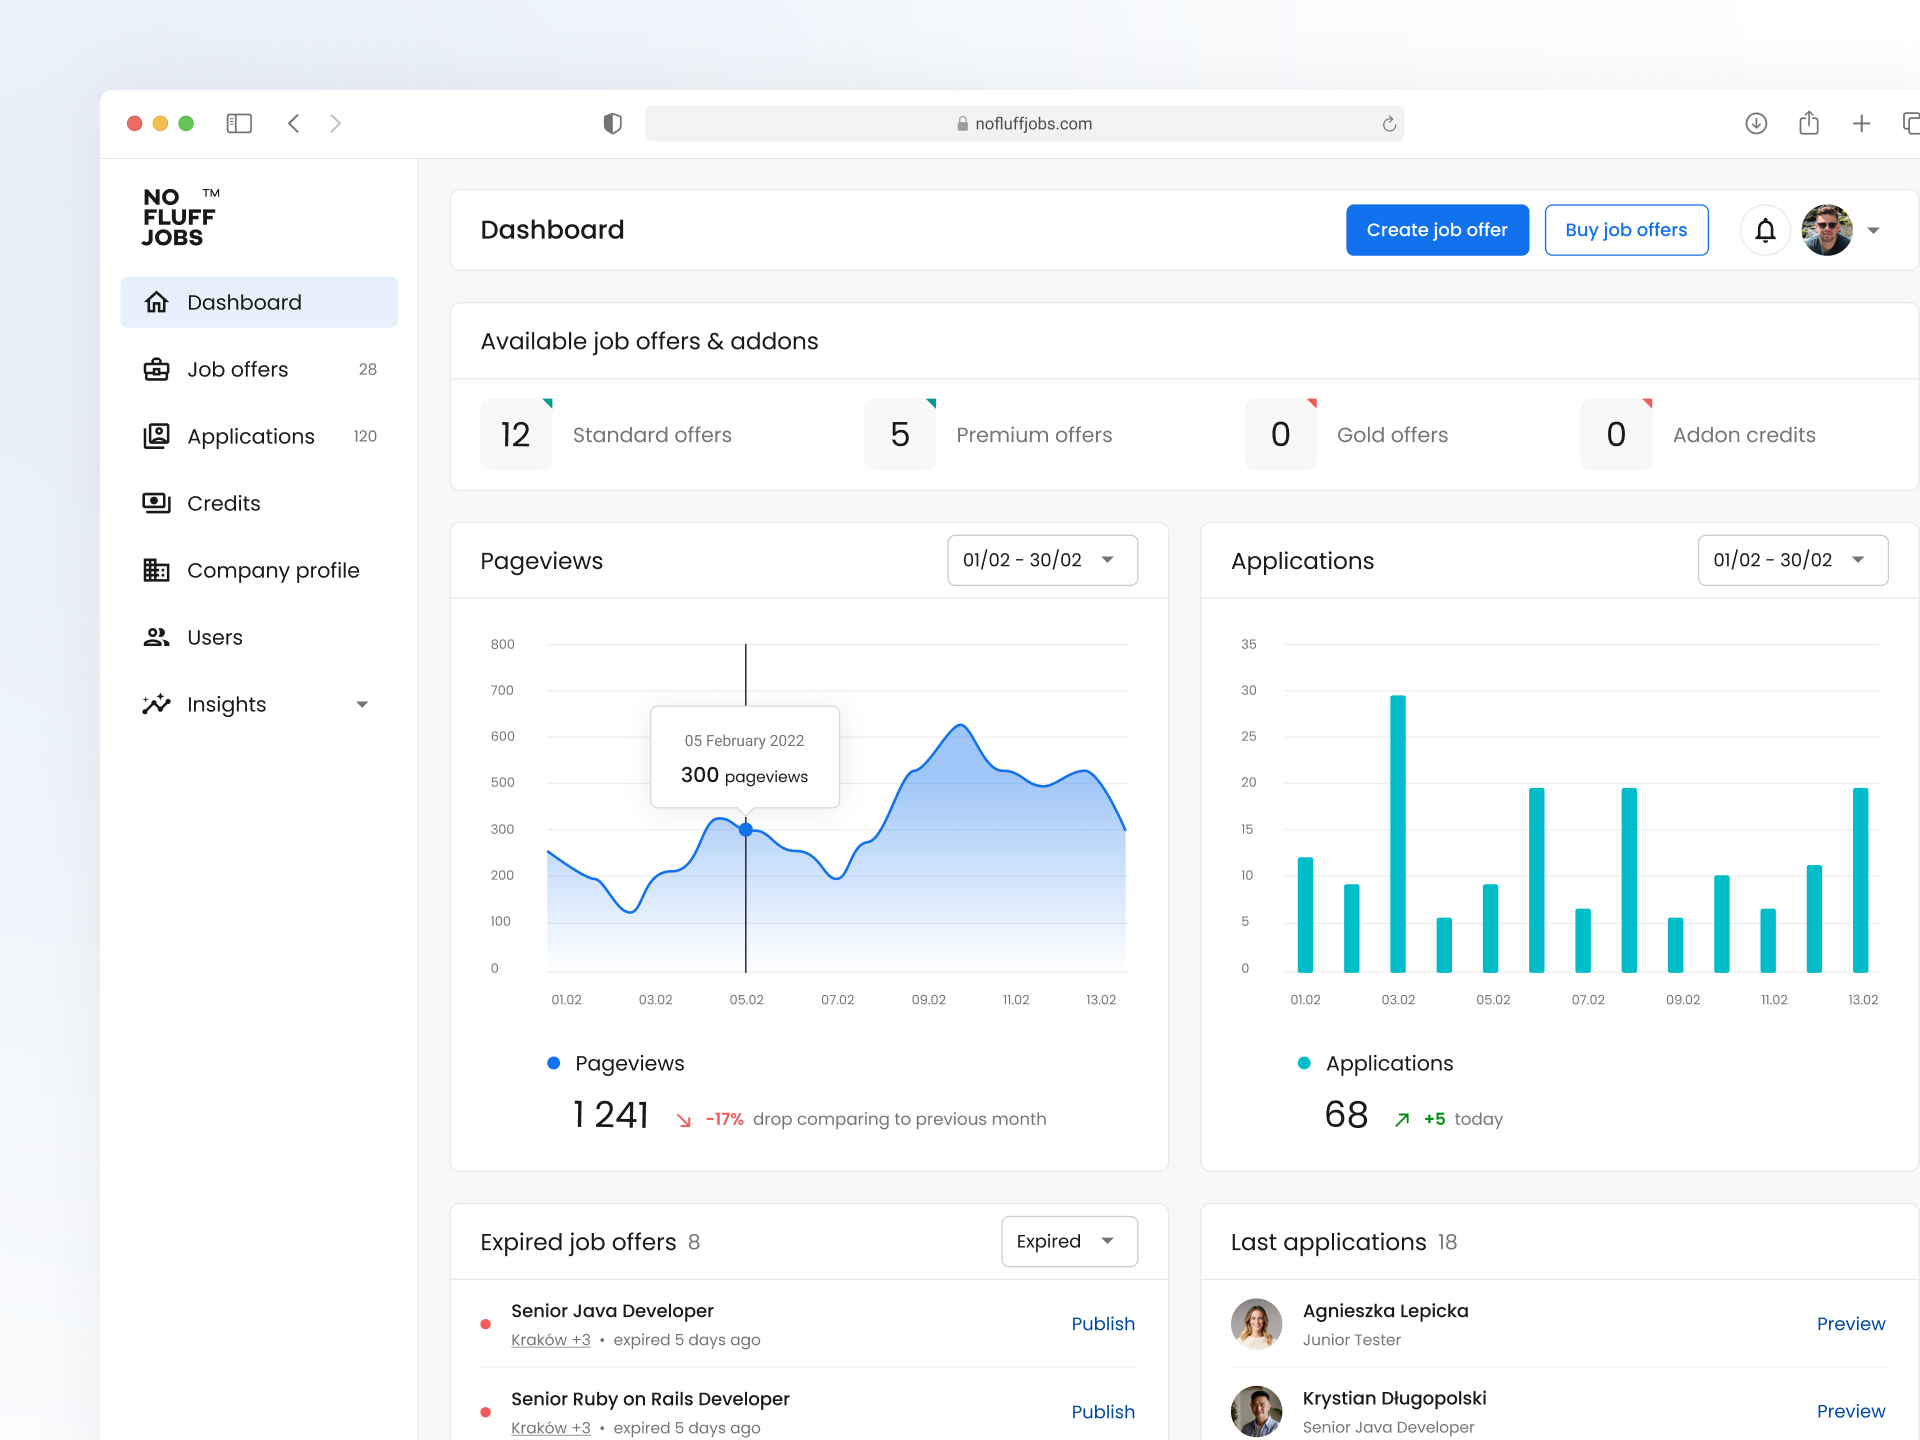The image size is (1920, 1440).
Task: Select Dashboard in the sidebar
Action: click(245, 302)
